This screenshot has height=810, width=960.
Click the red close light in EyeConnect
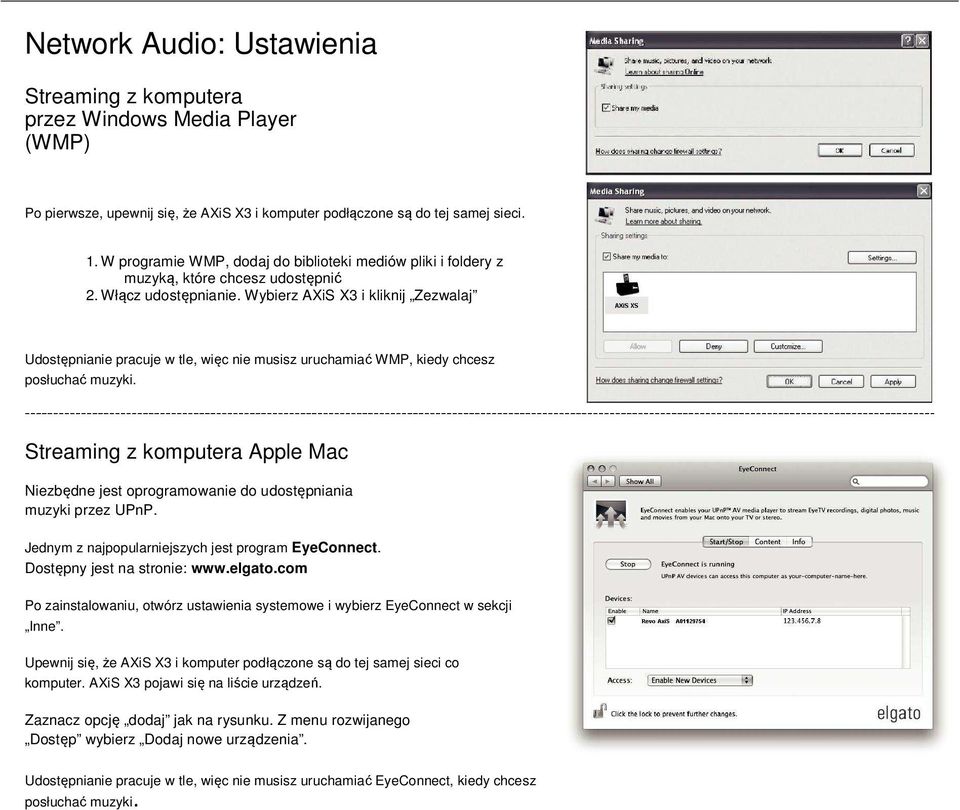click(591, 468)
